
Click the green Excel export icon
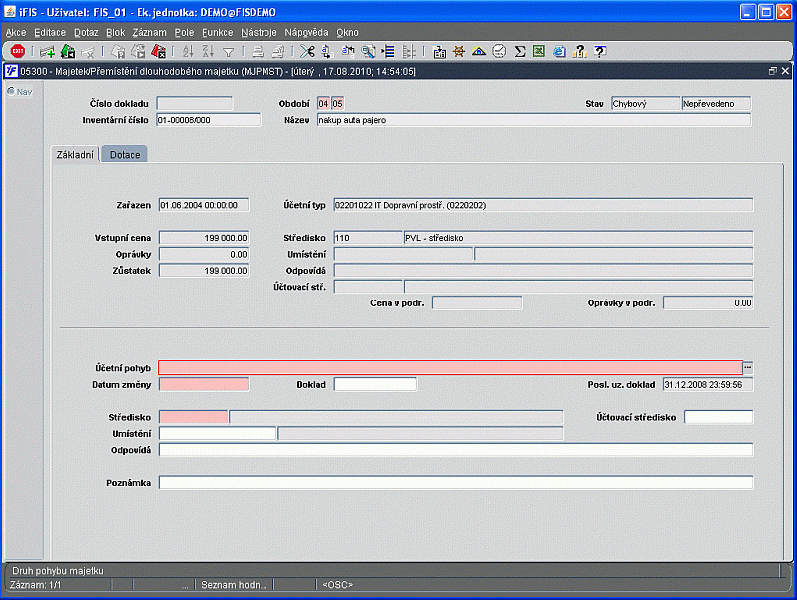click(x=539, y=51)
